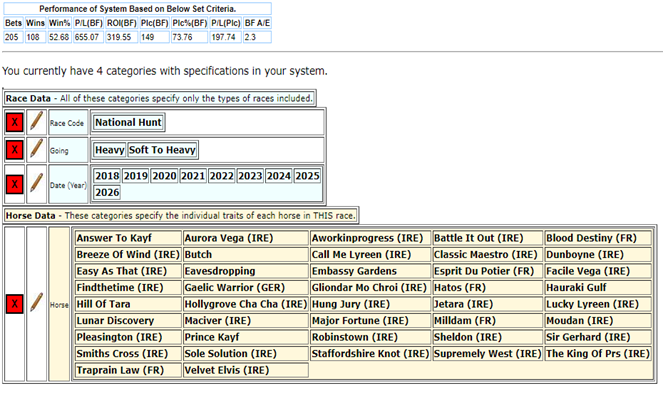This screenshot has width=663, height=398.
Task: Click horse Aurora Vega (IRE)
Action: 246,238
